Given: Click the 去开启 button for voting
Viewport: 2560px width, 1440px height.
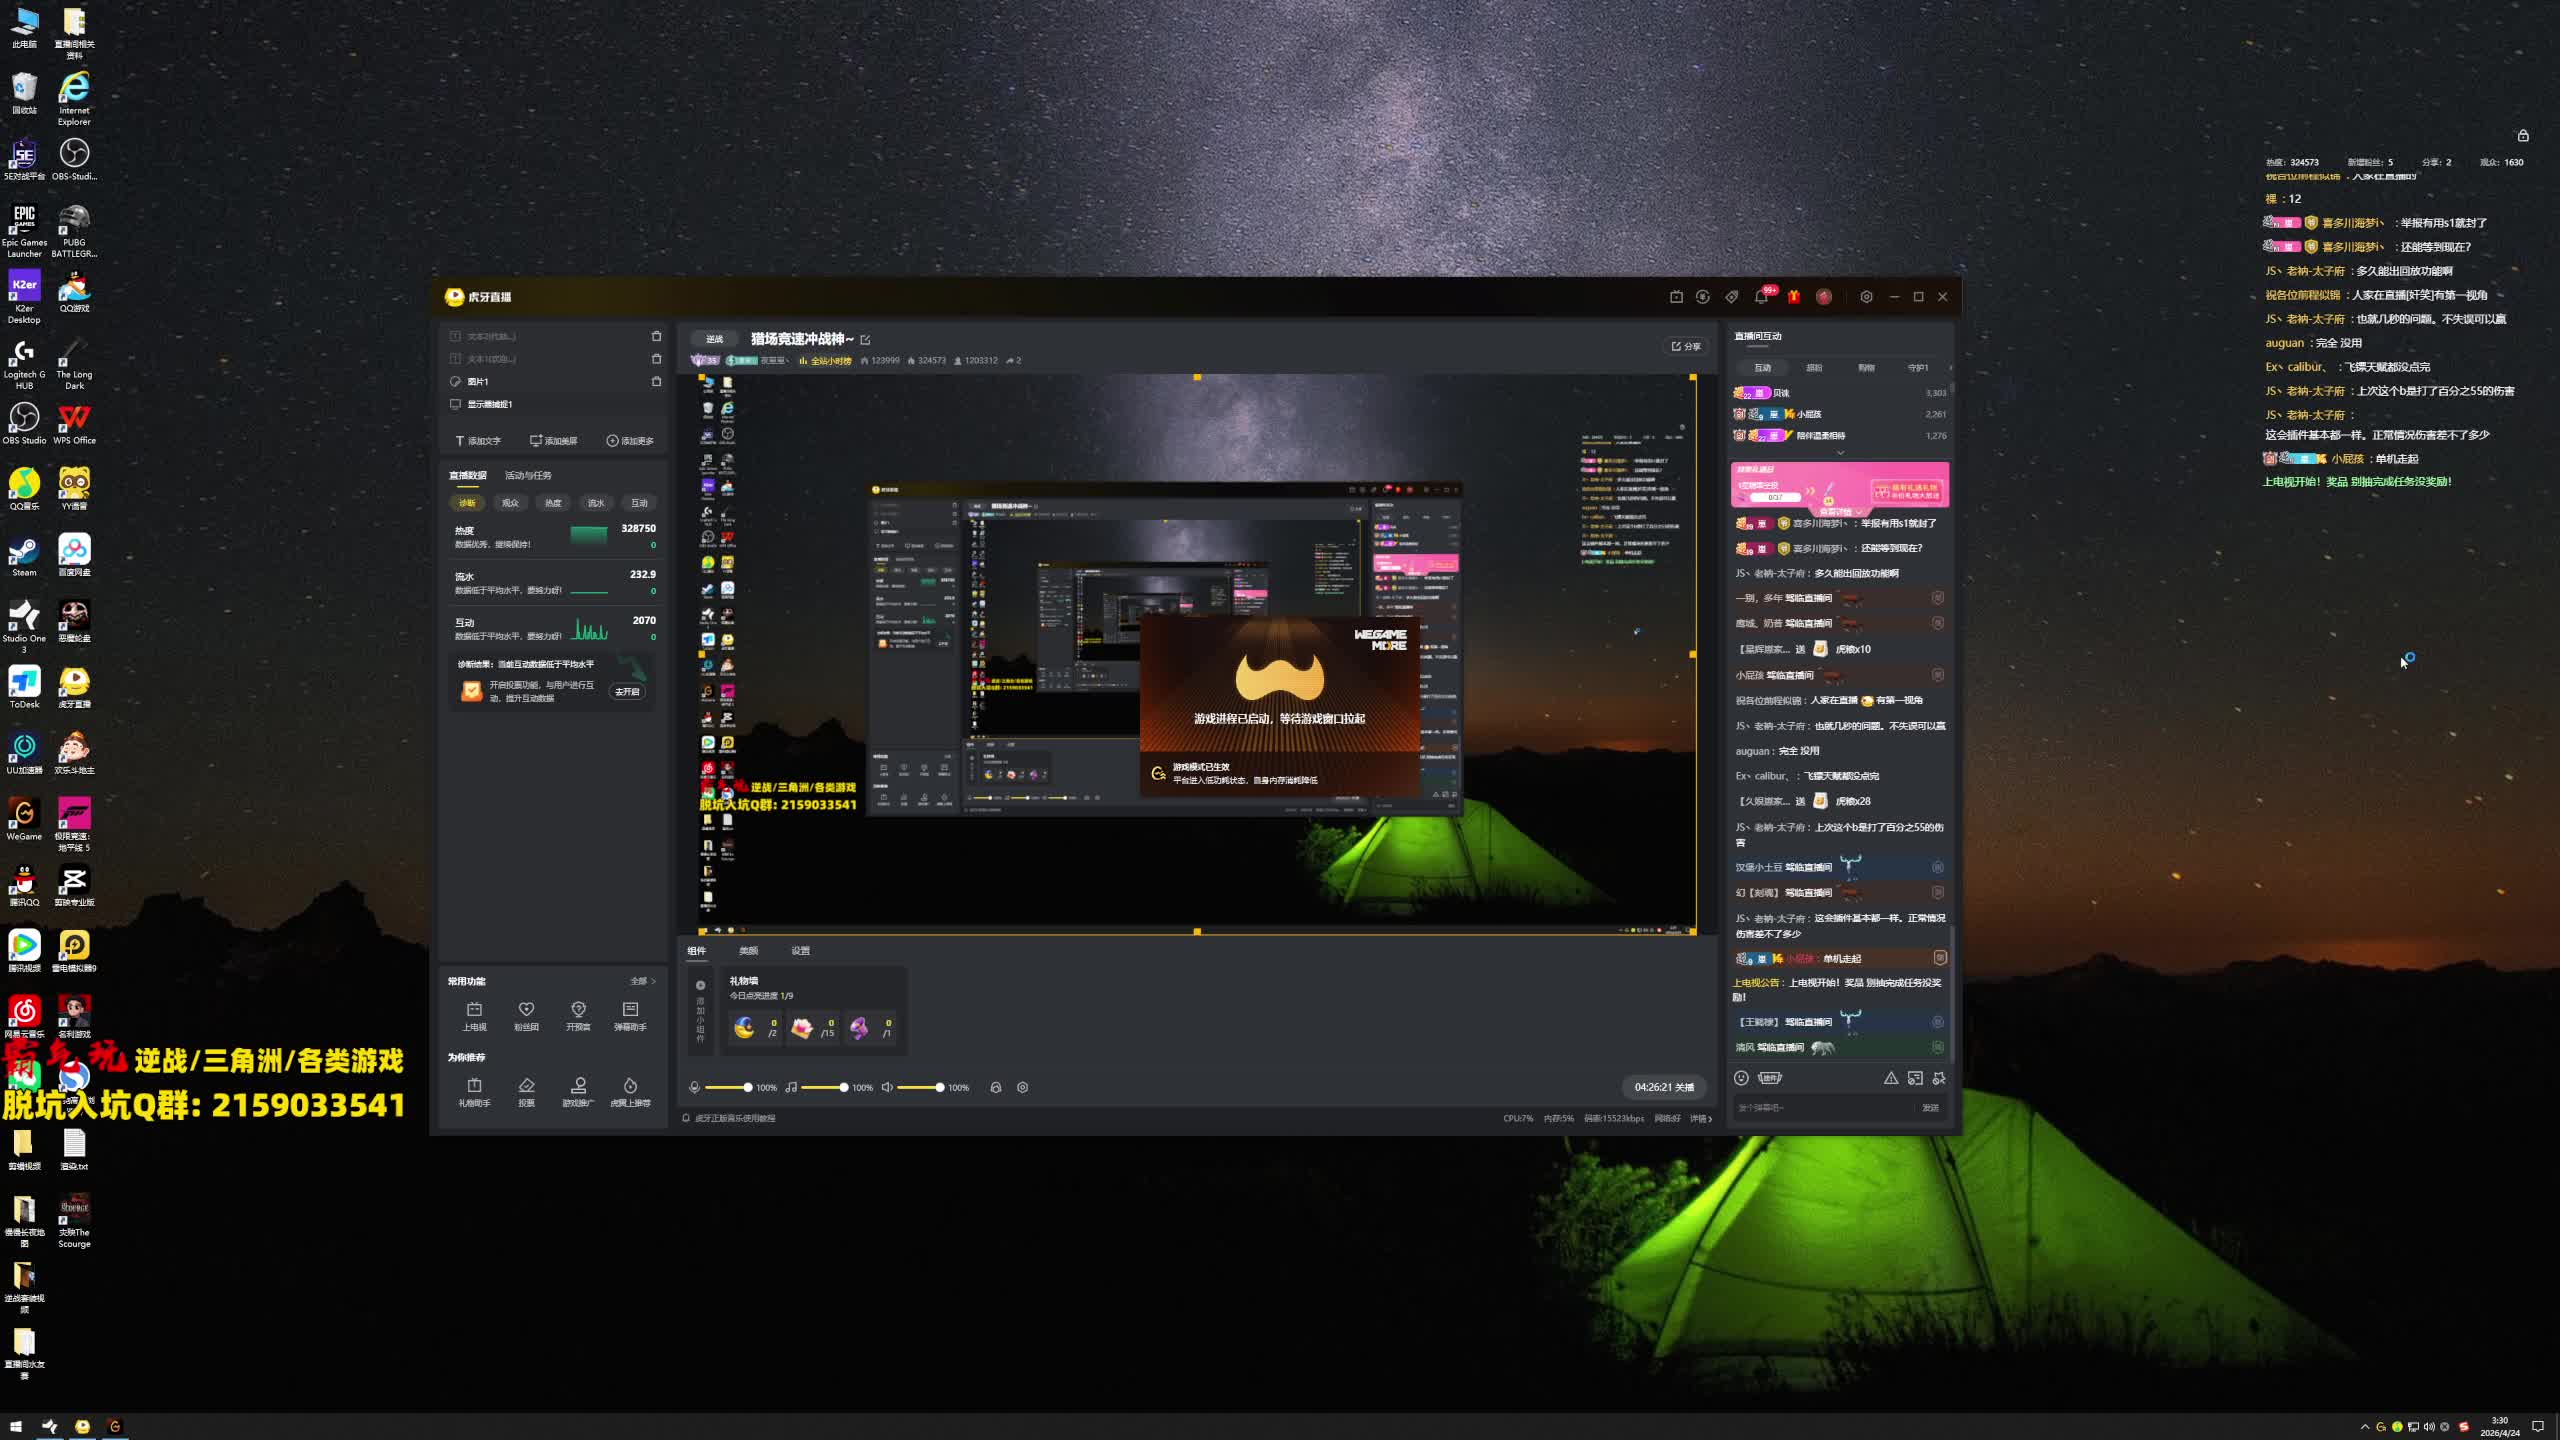Looking at the screenshot, I should tap(627, 692).
